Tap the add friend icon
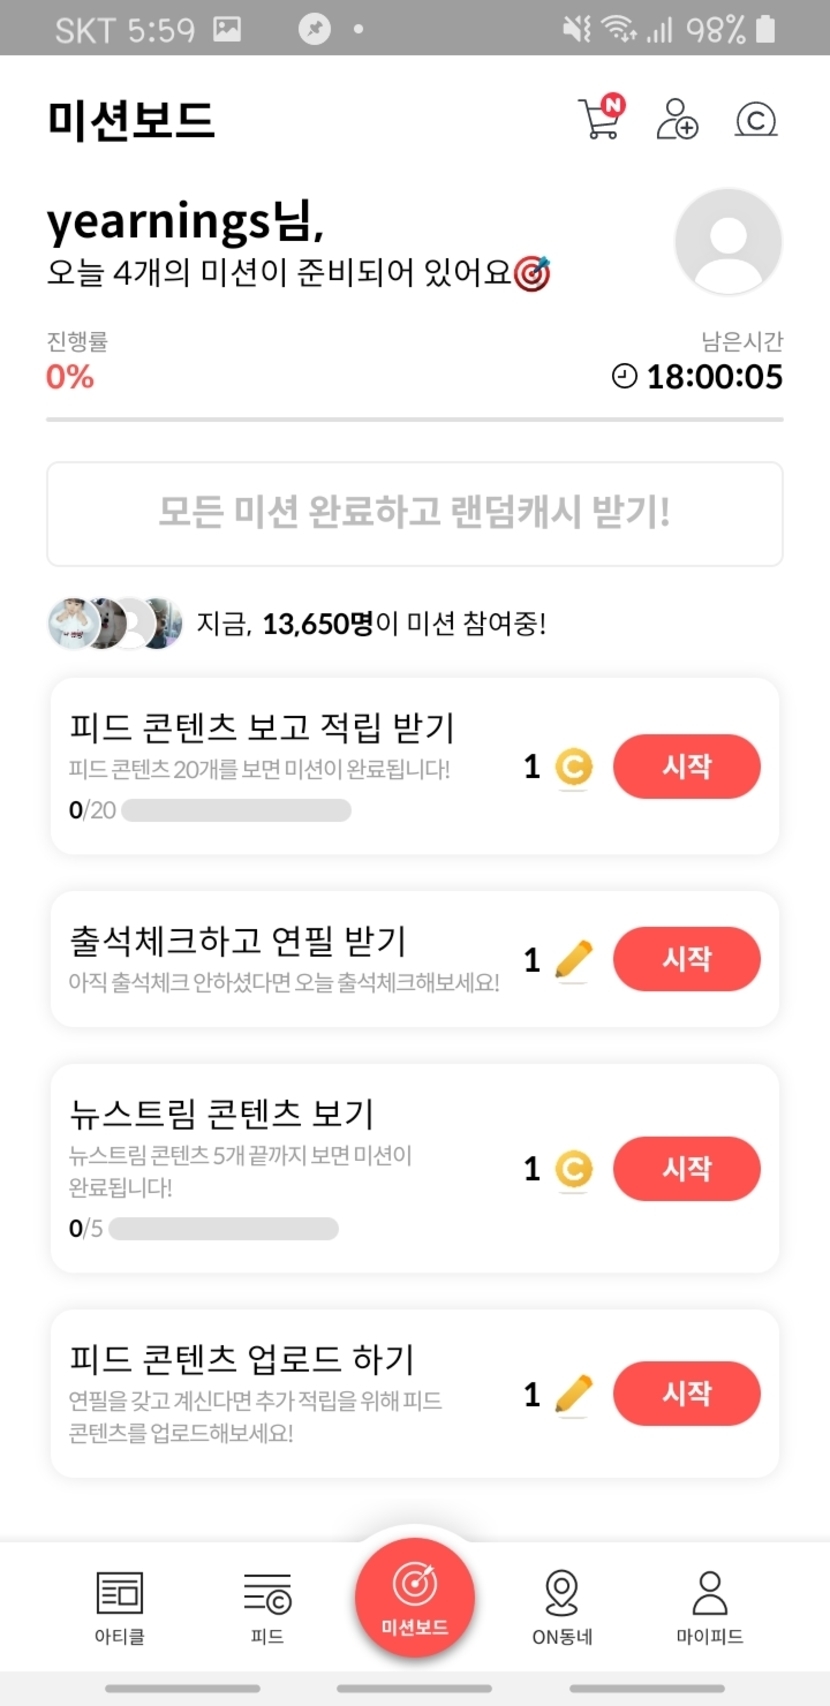 click(x=677, y=119)
